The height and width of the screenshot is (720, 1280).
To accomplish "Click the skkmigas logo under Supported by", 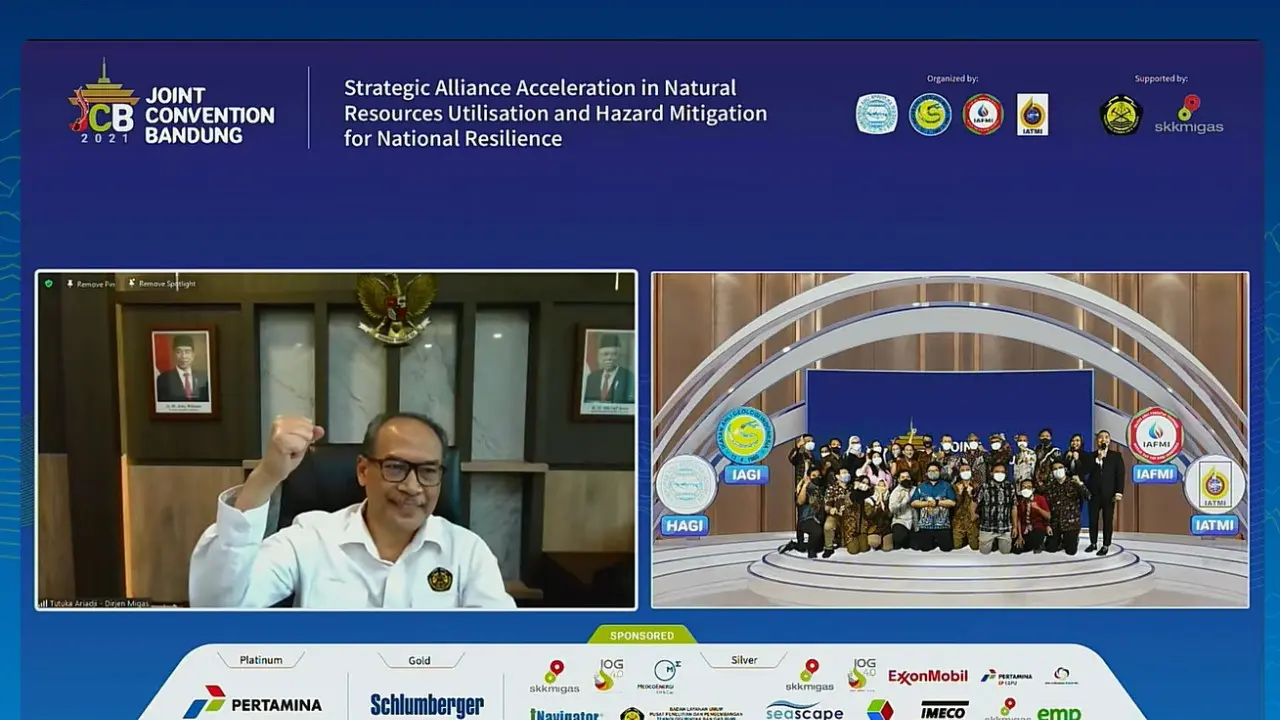I will (1189, 115).
